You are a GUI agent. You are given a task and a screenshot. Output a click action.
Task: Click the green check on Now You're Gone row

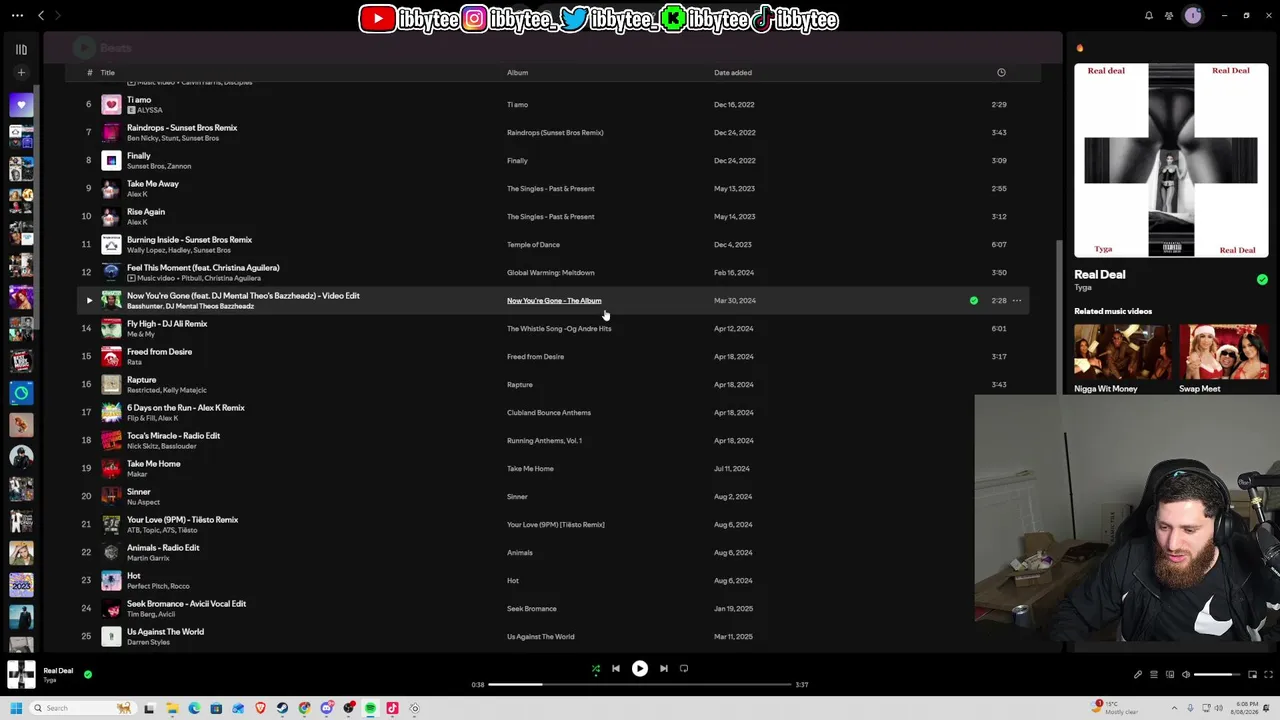click(x=974, y=300)
